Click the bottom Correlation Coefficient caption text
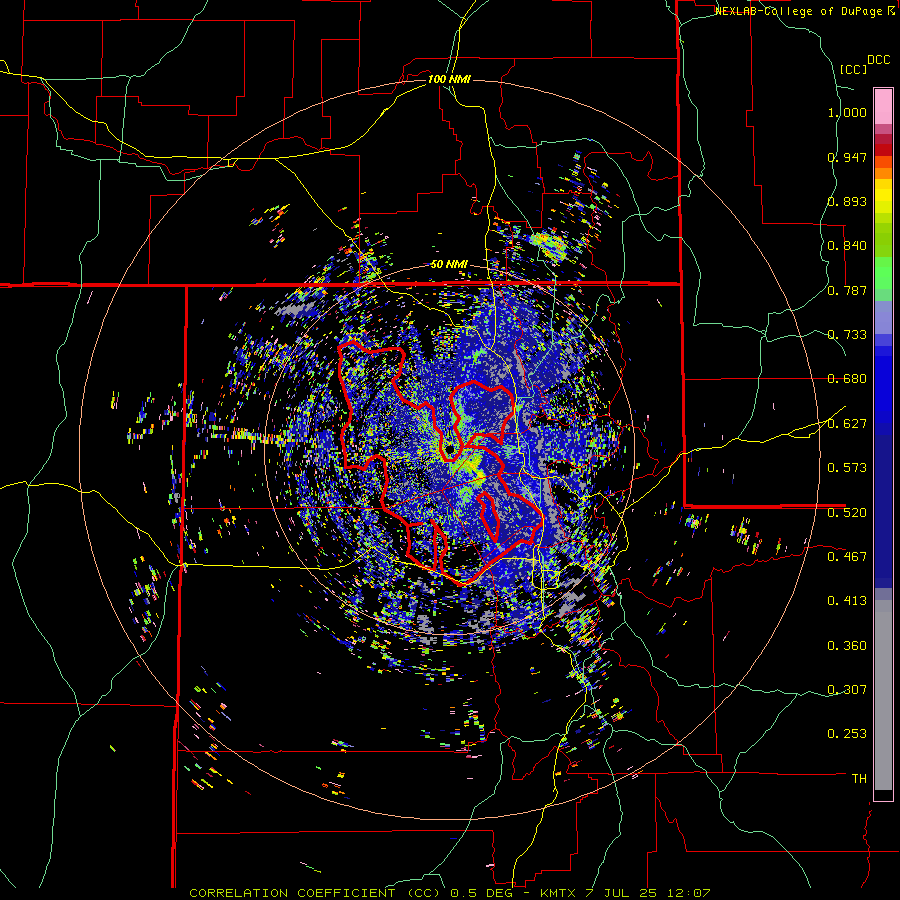The width and height of the screenshot is (900, 900). pos(450,893)
